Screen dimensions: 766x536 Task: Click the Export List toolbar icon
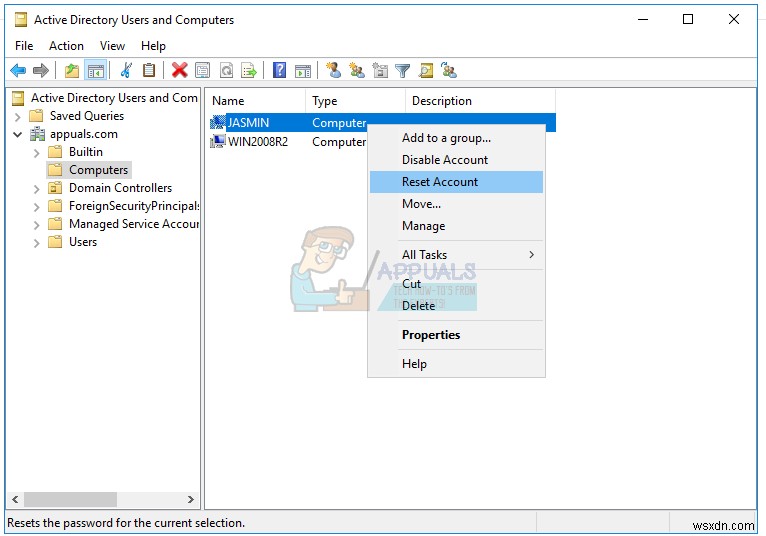click(249, 70)
